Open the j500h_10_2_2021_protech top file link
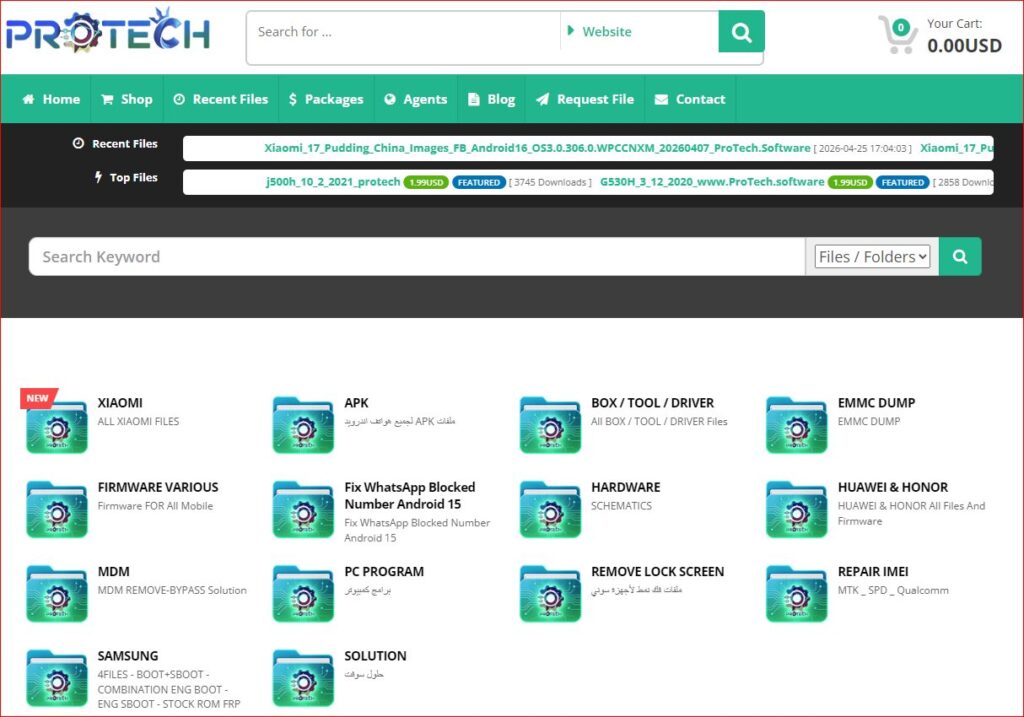 tap(333, 182)
